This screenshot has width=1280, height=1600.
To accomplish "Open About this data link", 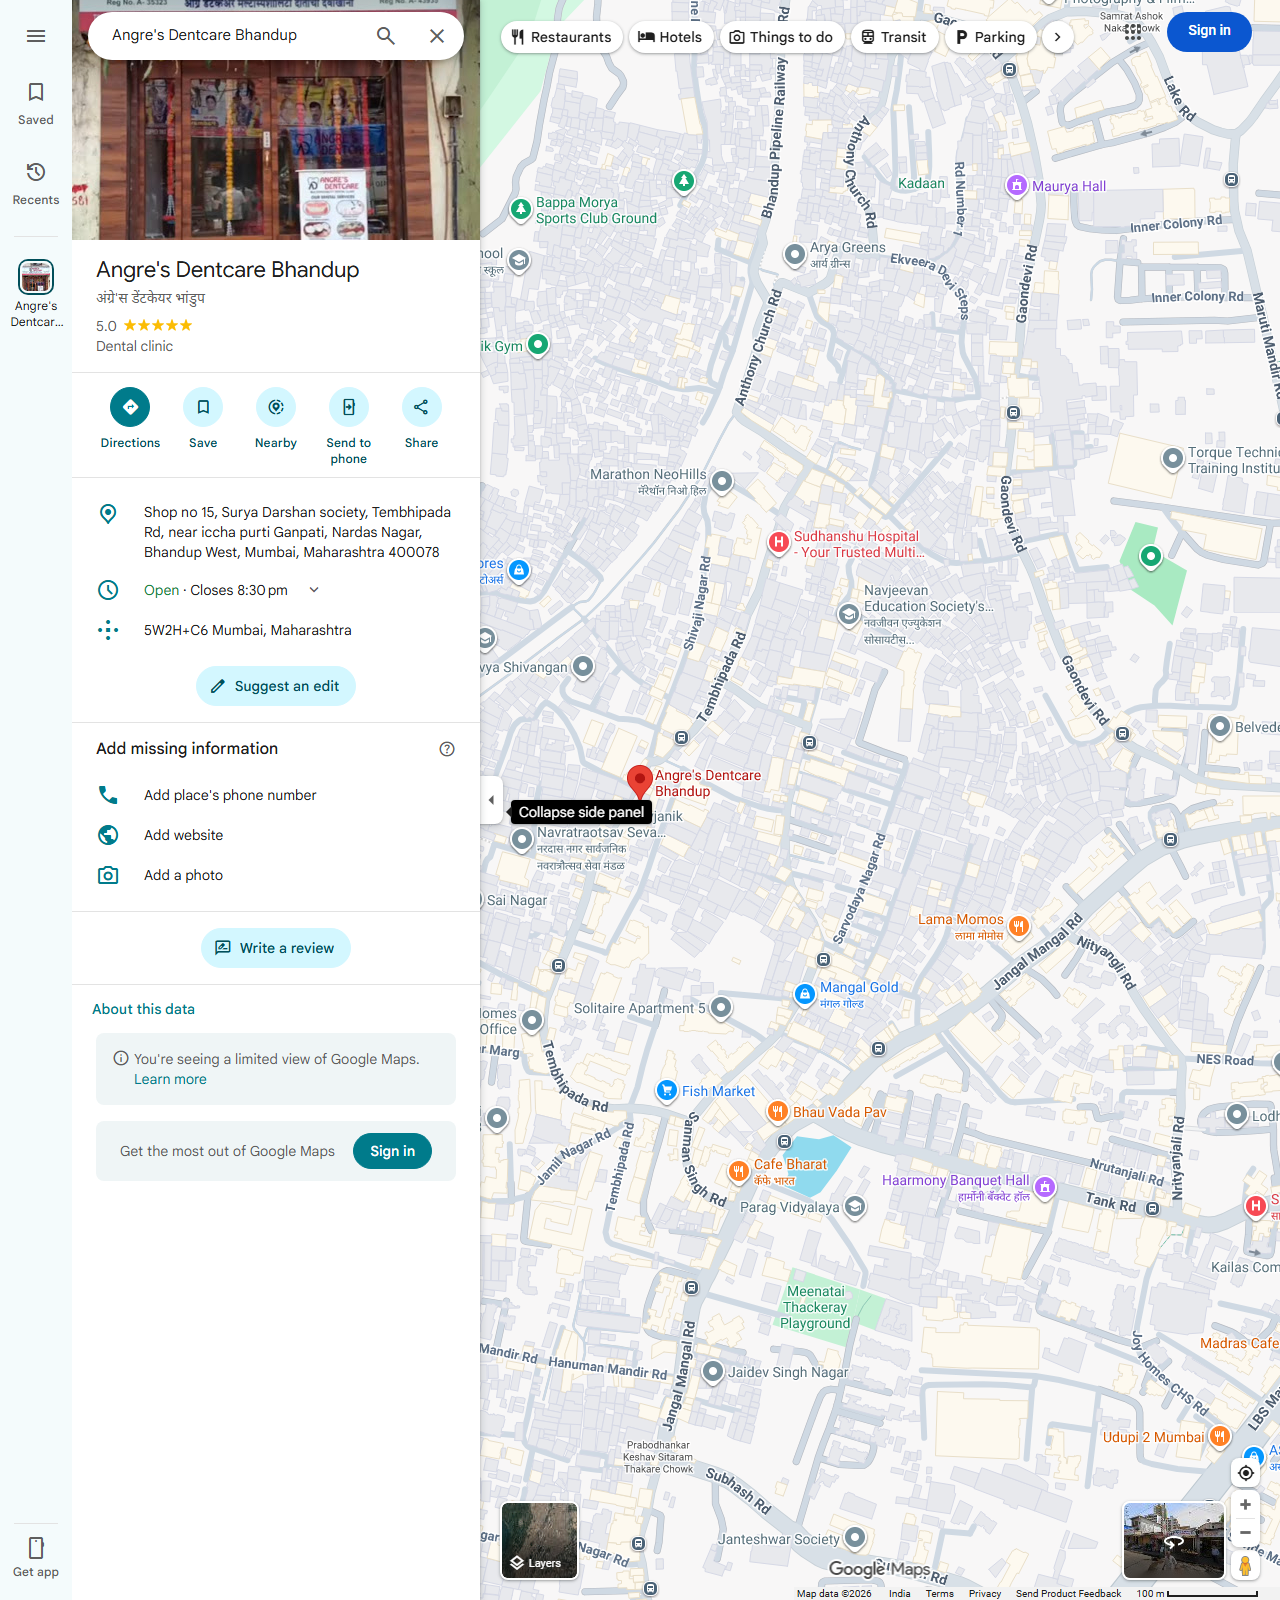I will pos(143,1009).
